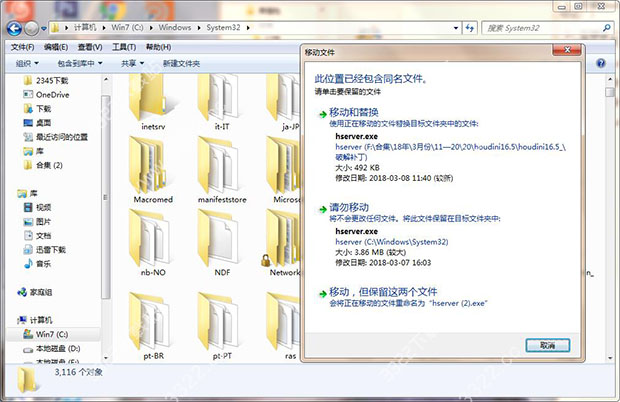
Task: Open the 文件(F) menu
Action: [x=22, y=47]
